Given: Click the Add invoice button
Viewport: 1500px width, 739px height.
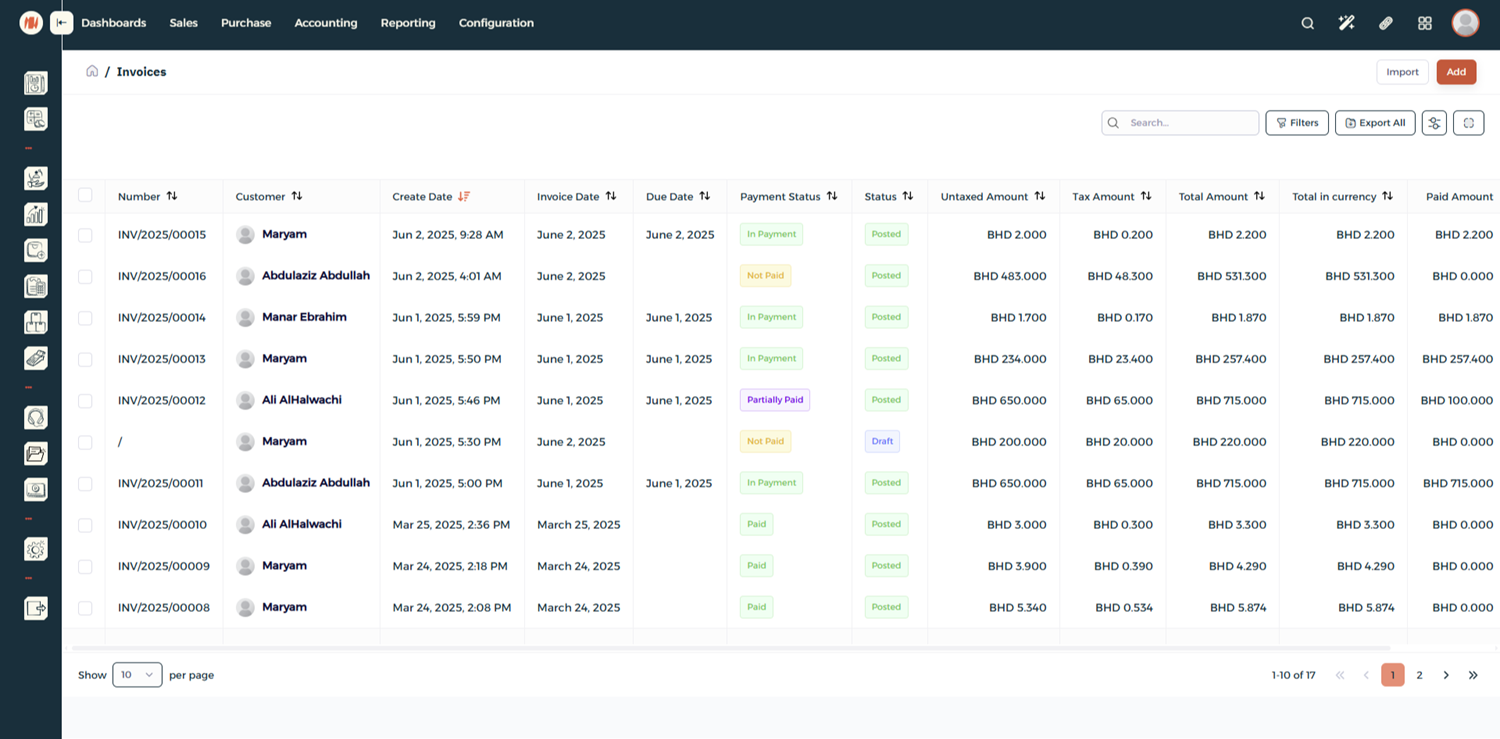Looking at the screenshot, I should 1456,72.
